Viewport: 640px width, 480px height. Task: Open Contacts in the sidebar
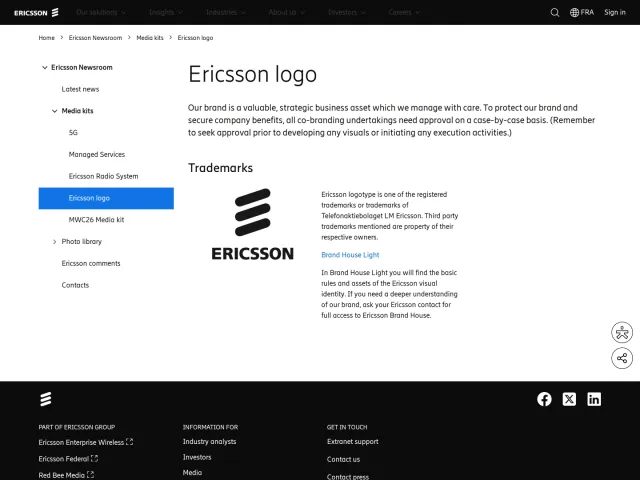pyautogui.click(x=75, y=285)
